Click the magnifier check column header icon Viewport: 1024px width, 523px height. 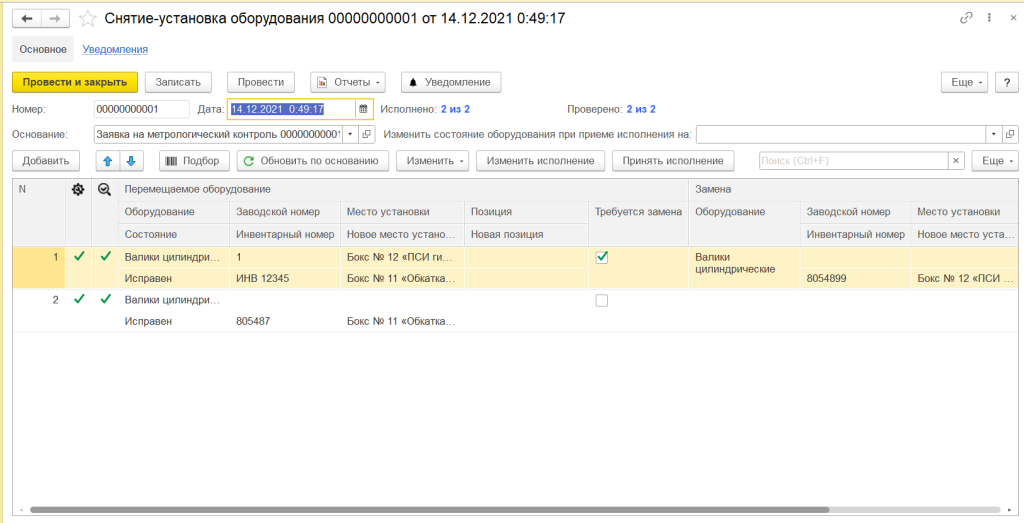[x=104, y=189]
